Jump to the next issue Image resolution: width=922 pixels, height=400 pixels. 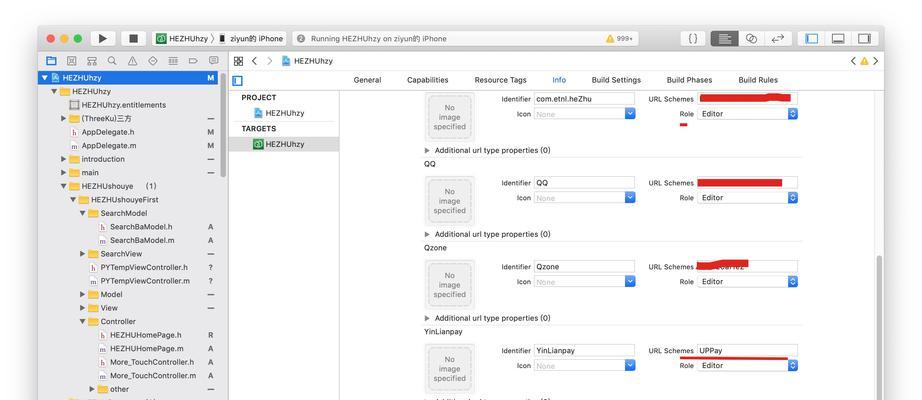point(876,61)
